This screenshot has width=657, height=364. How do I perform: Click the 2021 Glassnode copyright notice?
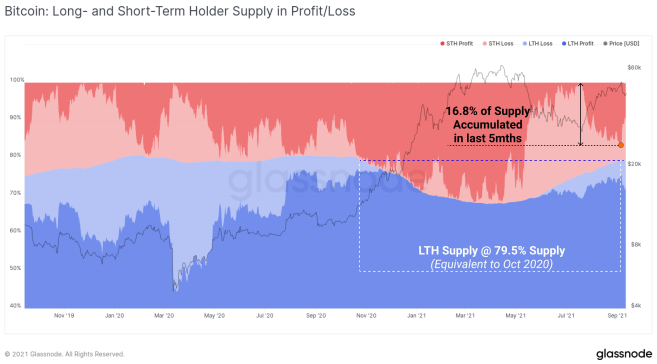[65, 354]
